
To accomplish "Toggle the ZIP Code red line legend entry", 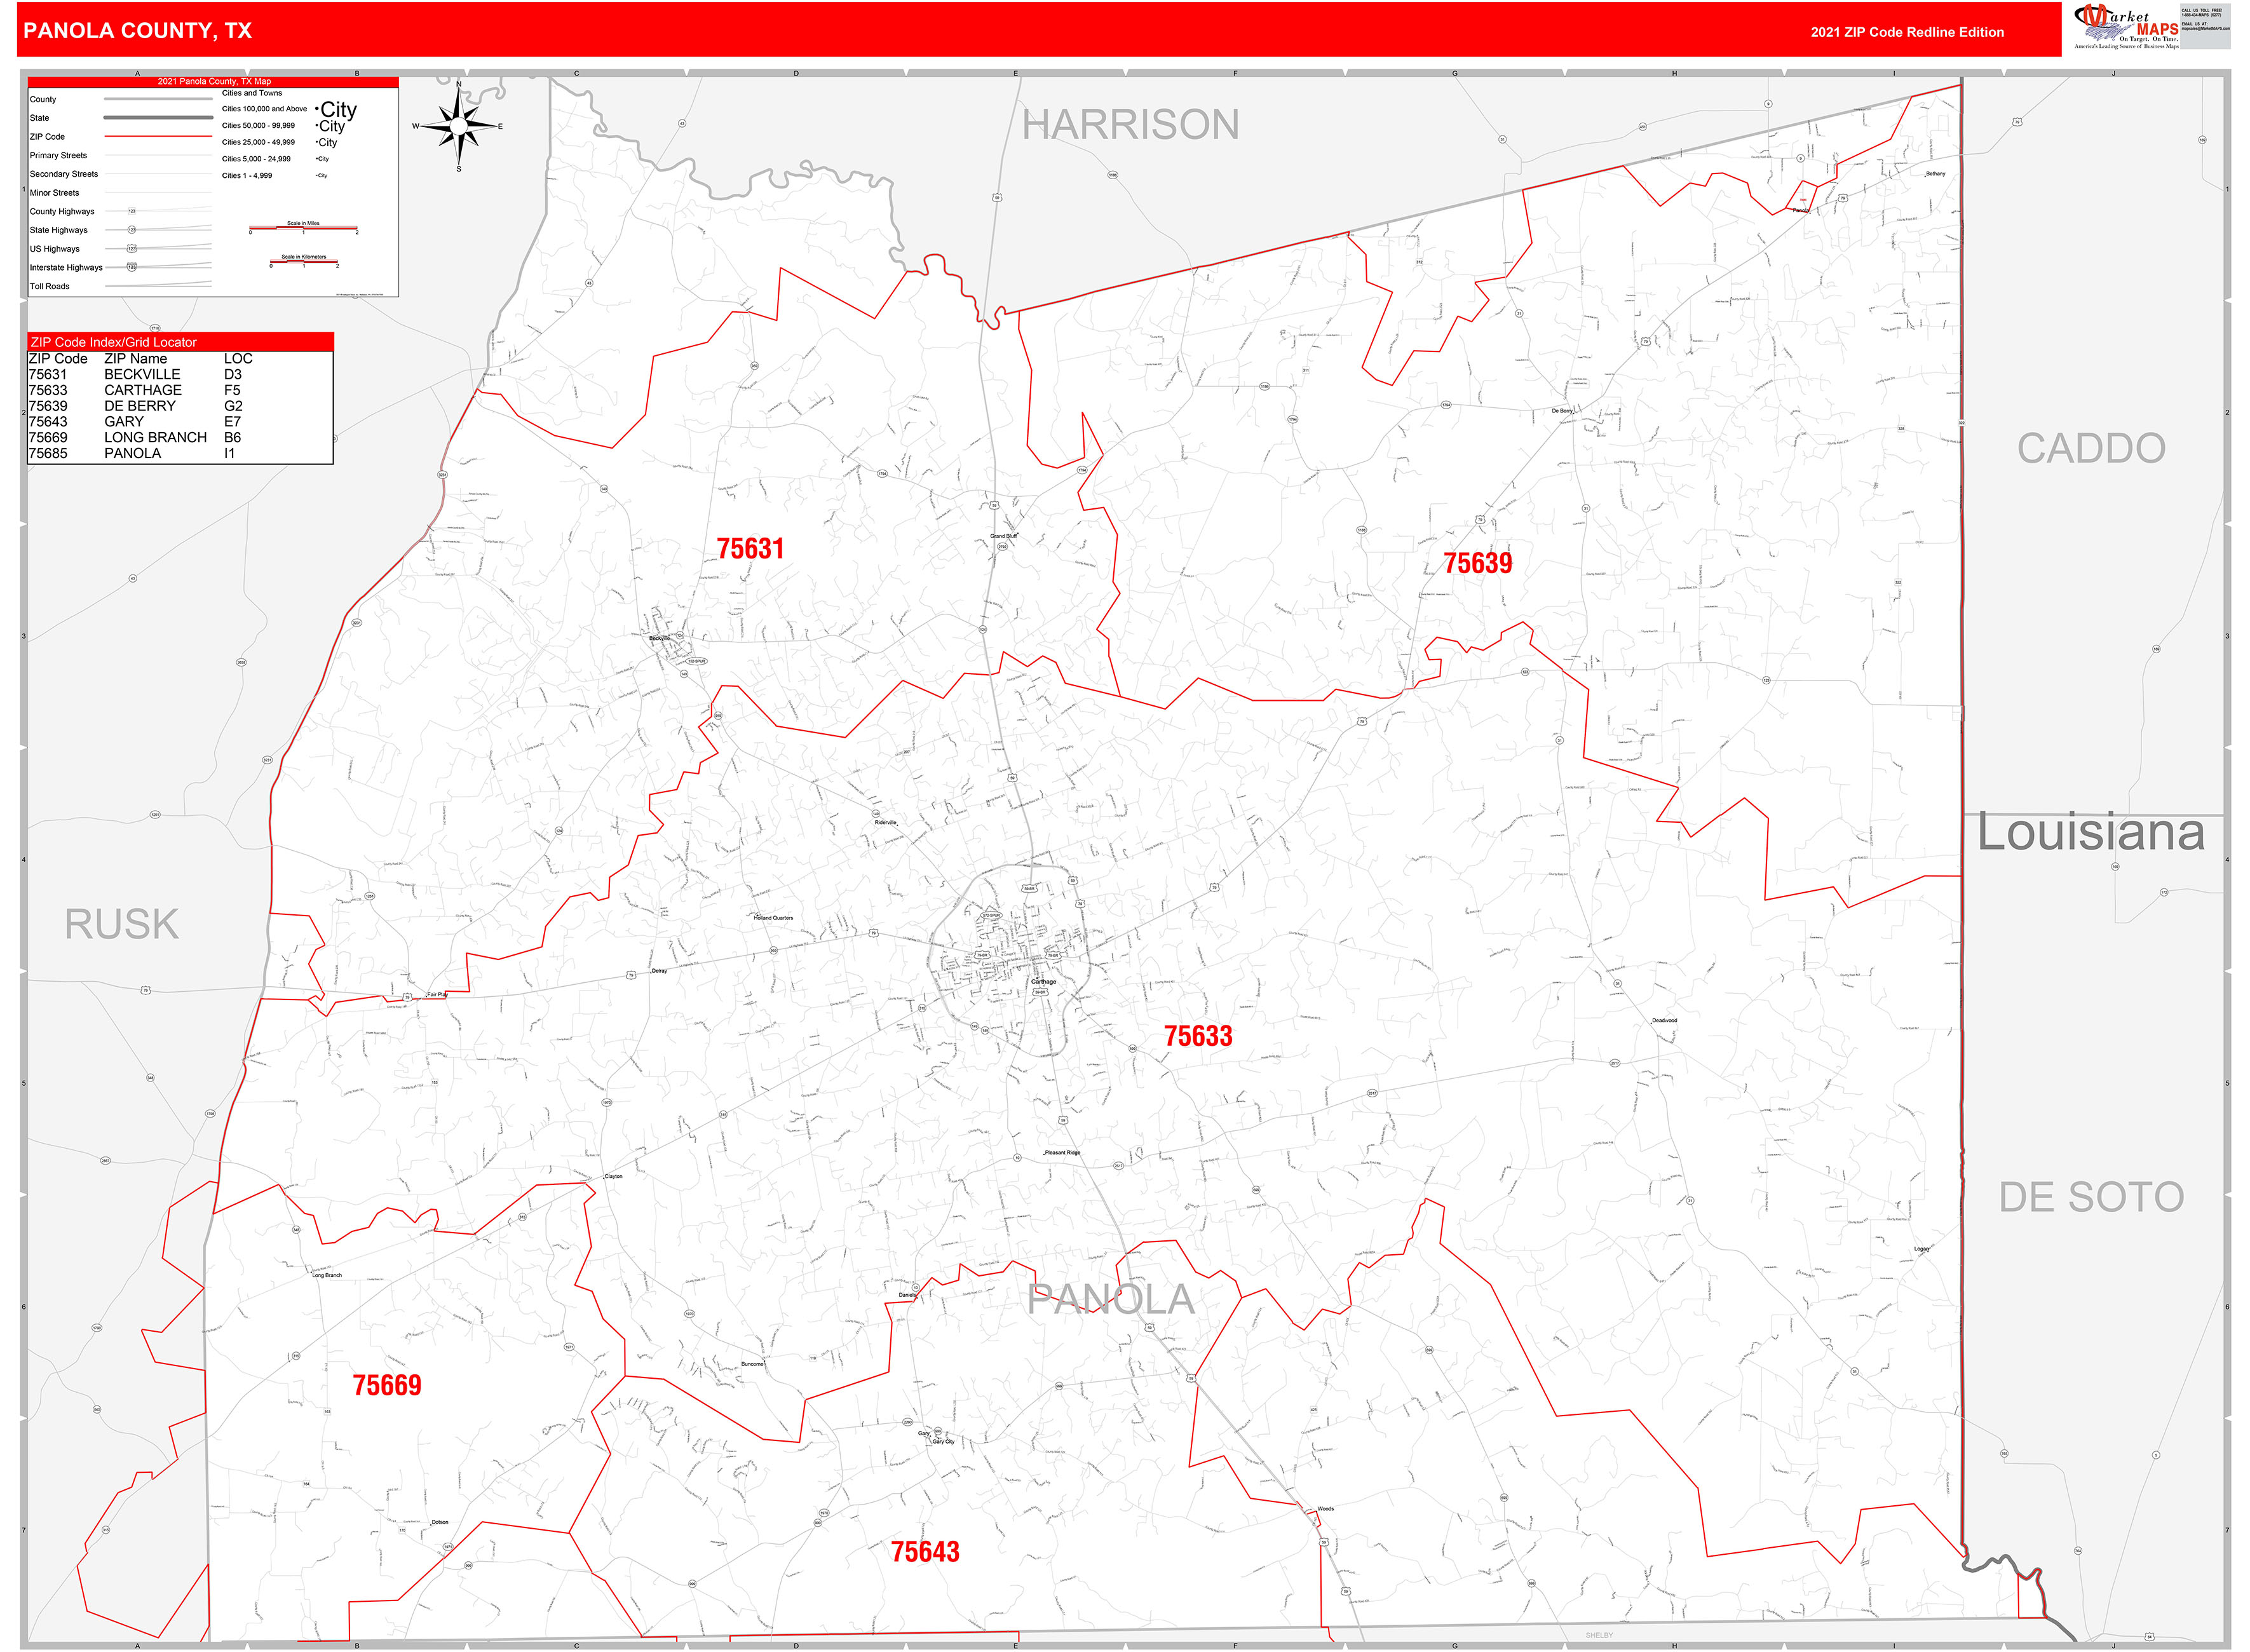I will (x=159, y=137).
